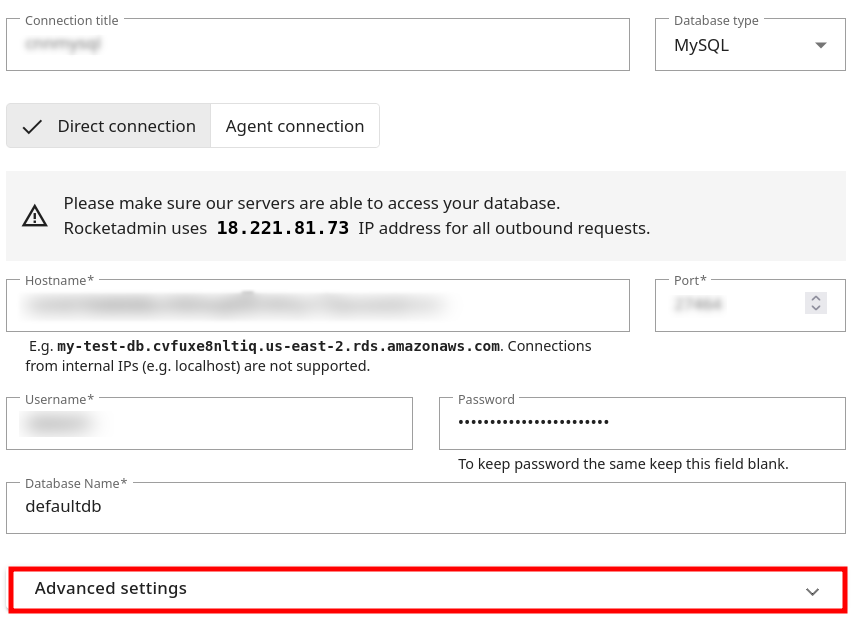Decrease the Port value with down arrow
Image resolution: width=853 pixels, height=622 pixels.
[x=816, y=308]
